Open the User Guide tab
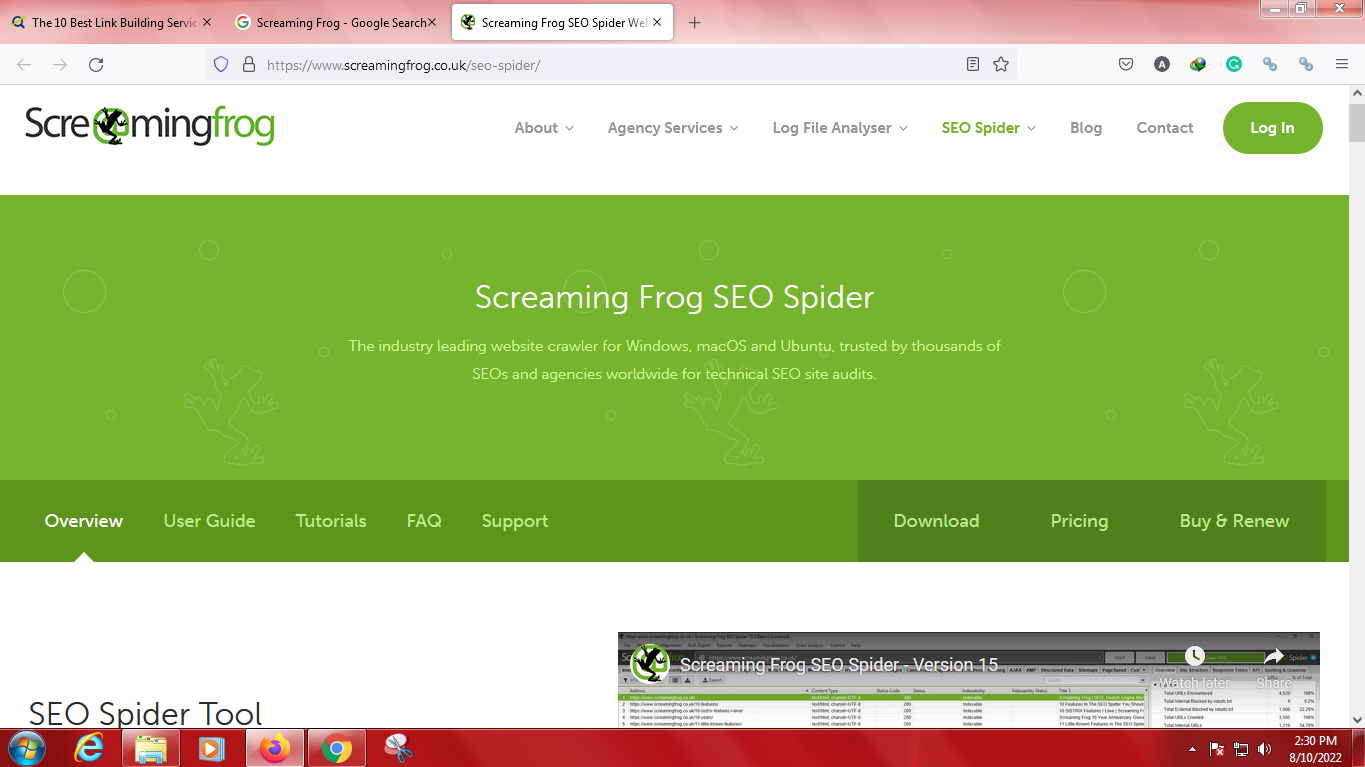This screenshot has width=1365, height=767. click(x=209, y=521)
